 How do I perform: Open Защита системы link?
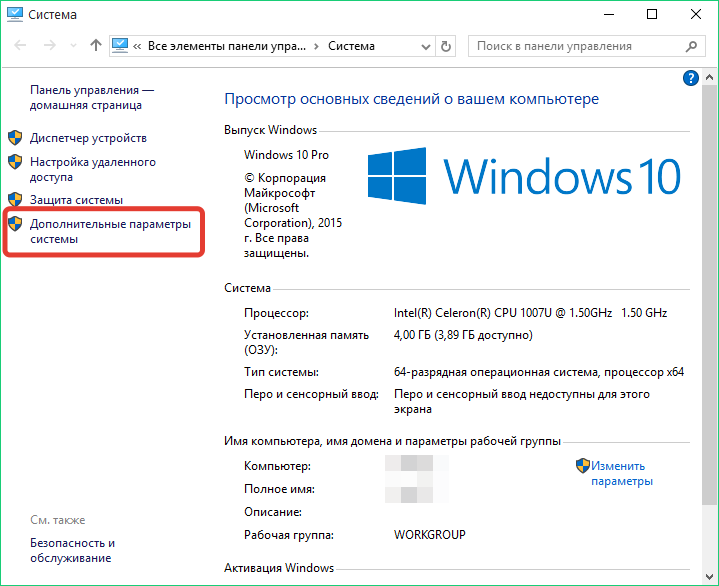click(77, 200)
